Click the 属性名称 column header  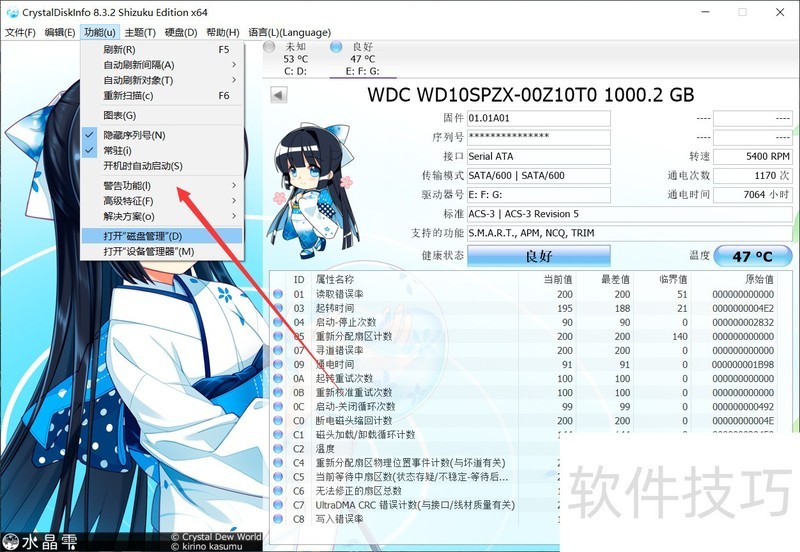(334, 279)
